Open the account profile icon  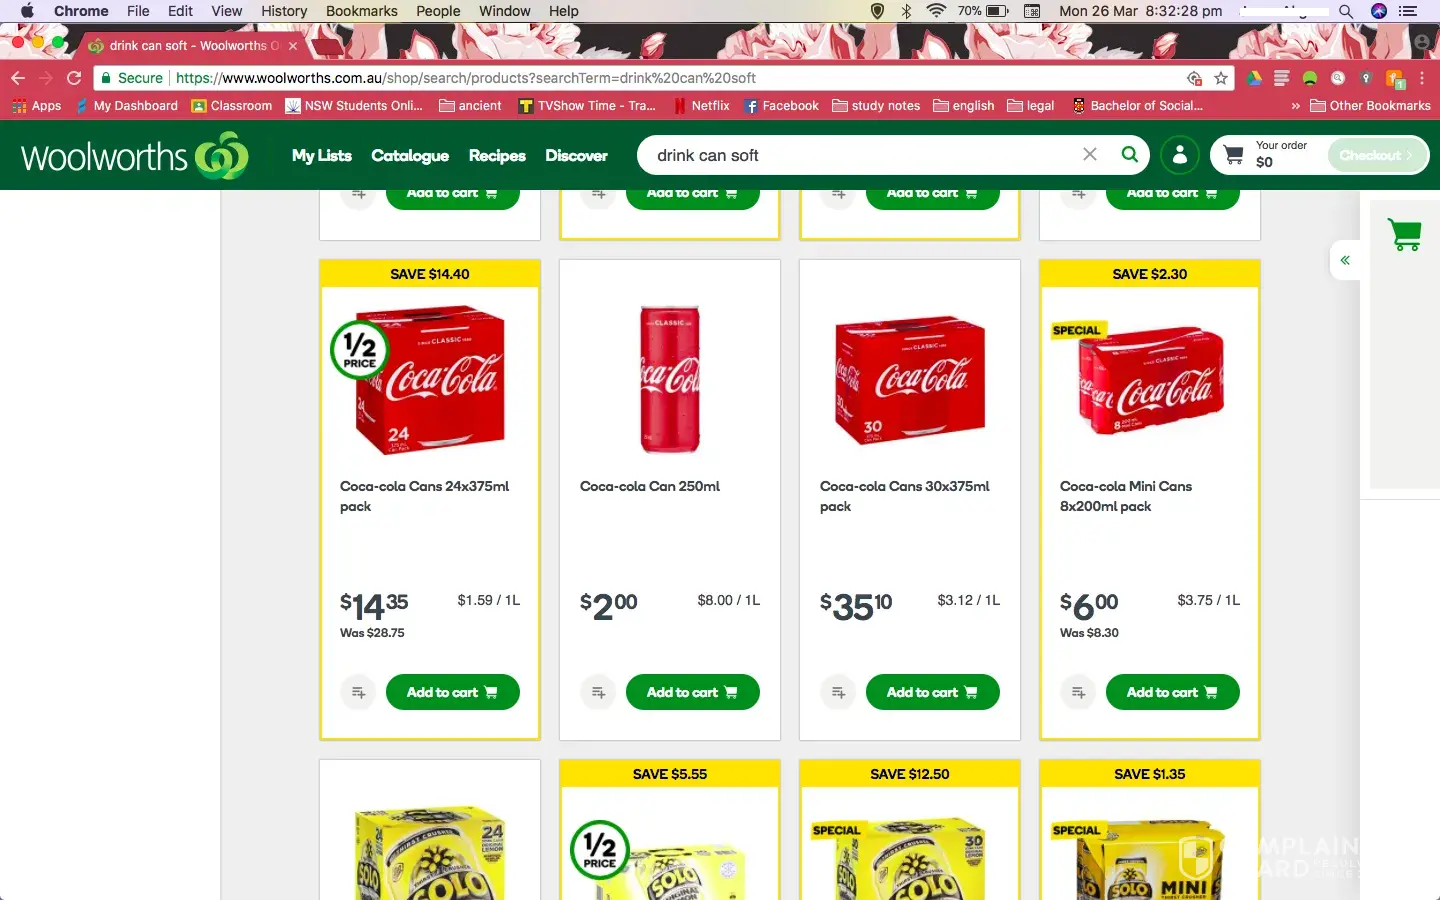click(x=1180, y=155)
